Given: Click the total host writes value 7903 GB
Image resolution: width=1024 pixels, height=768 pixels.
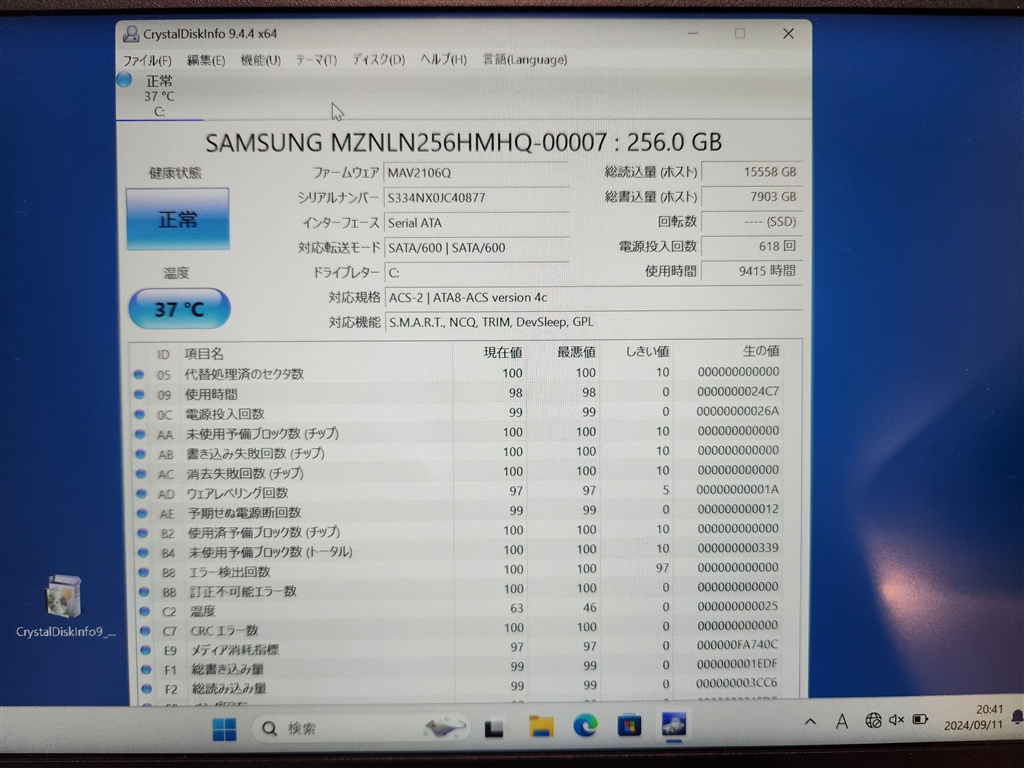Looking at the screenshot, I should click(751, 197).
